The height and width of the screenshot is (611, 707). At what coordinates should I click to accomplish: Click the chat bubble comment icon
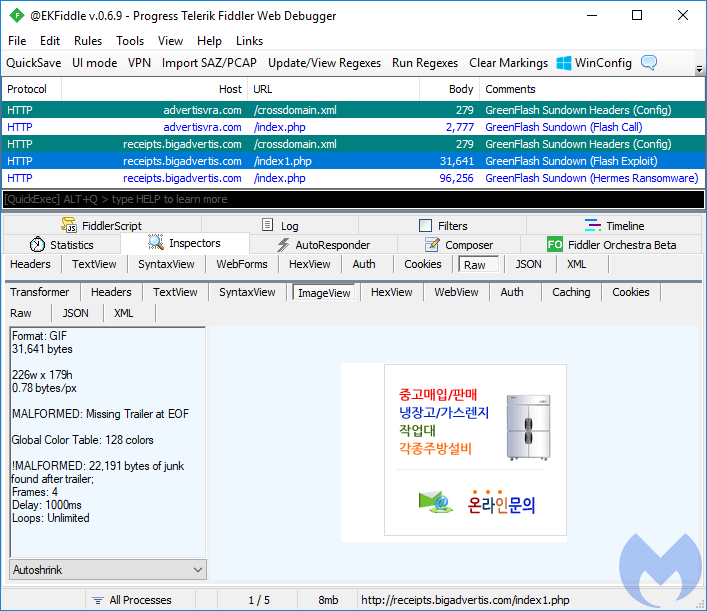coord(649,63)
